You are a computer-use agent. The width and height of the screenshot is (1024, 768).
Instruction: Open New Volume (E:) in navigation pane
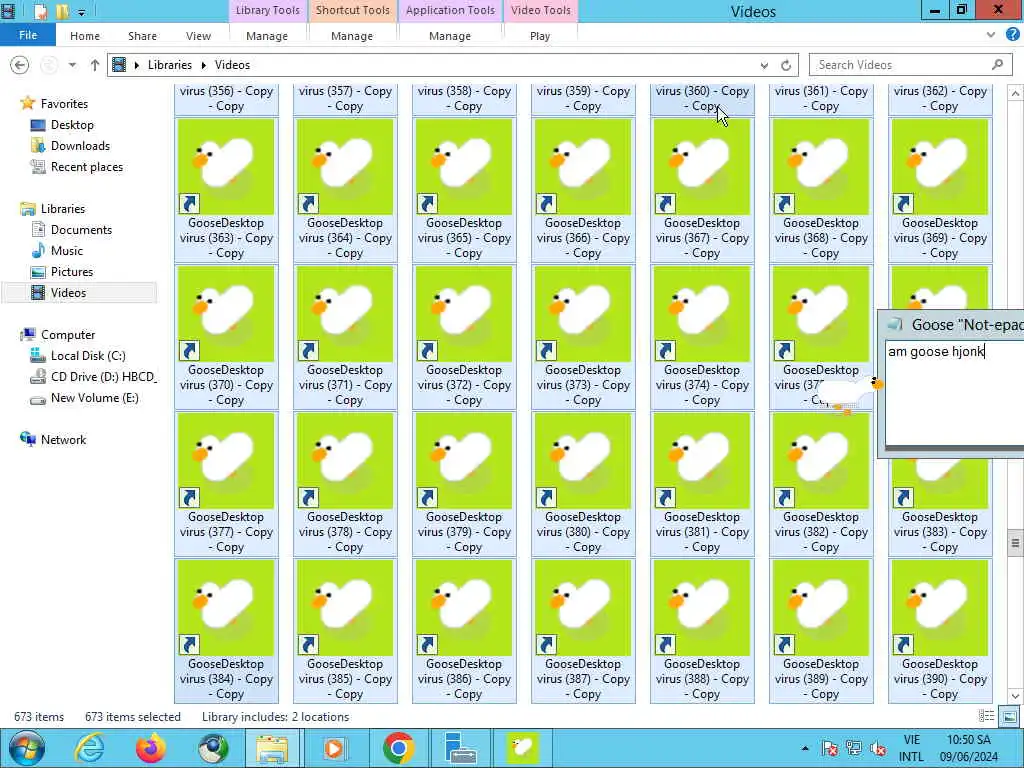(x=94, y=398)
